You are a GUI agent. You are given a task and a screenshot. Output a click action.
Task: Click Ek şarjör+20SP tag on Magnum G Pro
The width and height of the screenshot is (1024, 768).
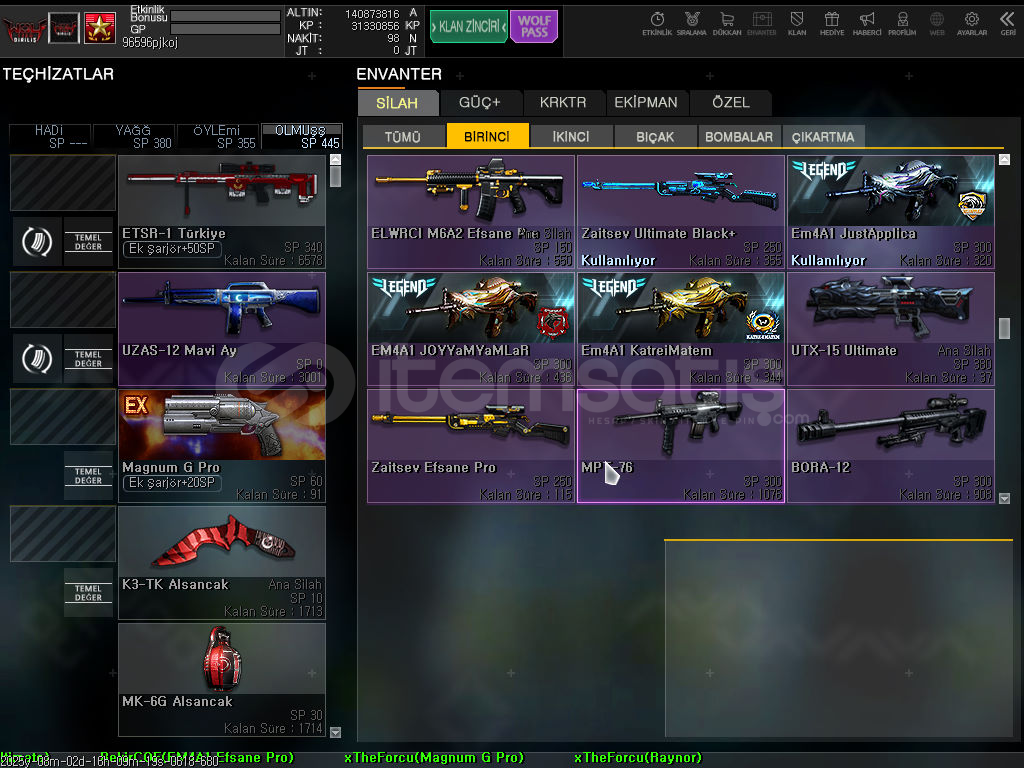pos(172,483)
